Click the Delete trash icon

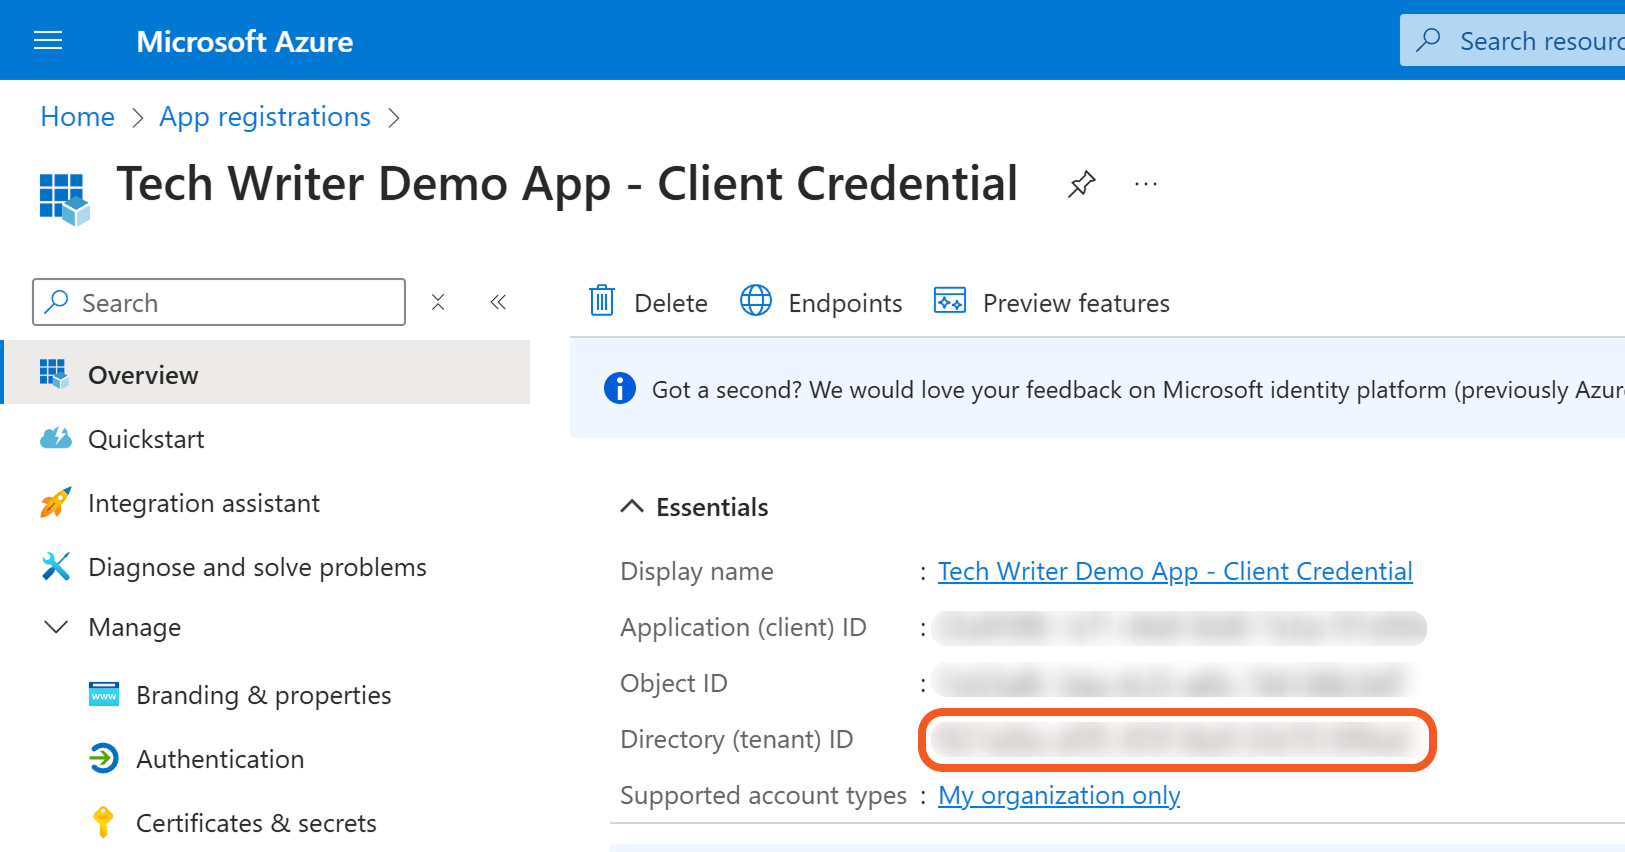pyautogui.click(x=602, y=301)
